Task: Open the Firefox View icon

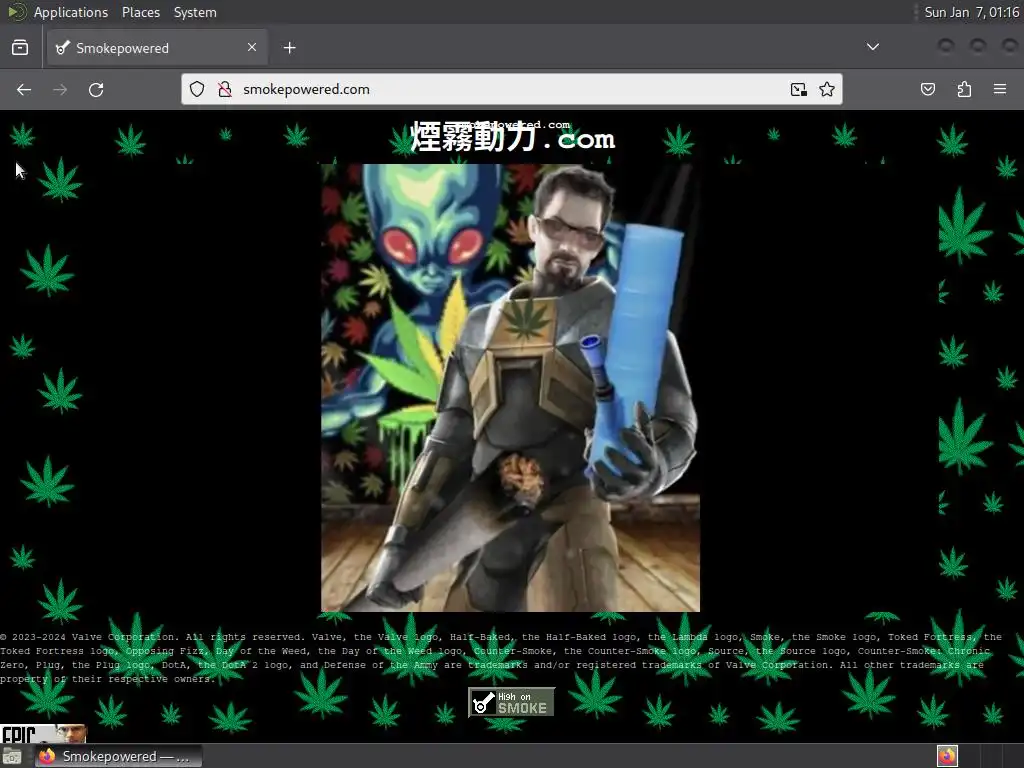Action: [20, 48]
